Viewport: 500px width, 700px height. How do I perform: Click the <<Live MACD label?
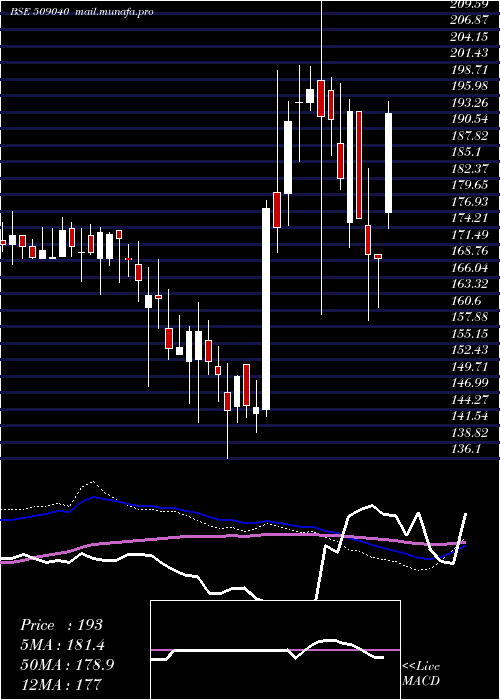(x=421, y=674)
